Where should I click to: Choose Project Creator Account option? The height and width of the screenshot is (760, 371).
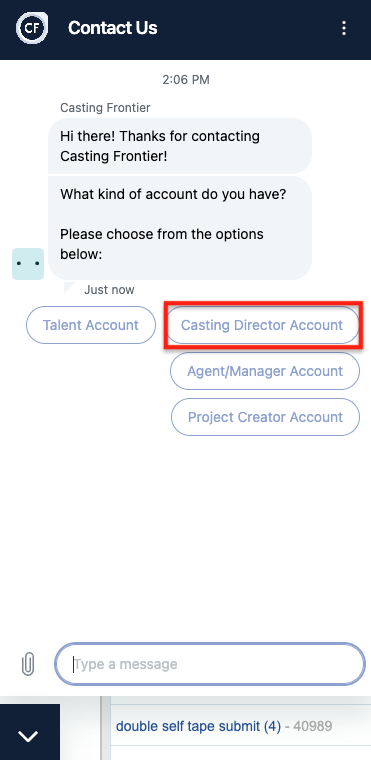(x=265, y=417)
